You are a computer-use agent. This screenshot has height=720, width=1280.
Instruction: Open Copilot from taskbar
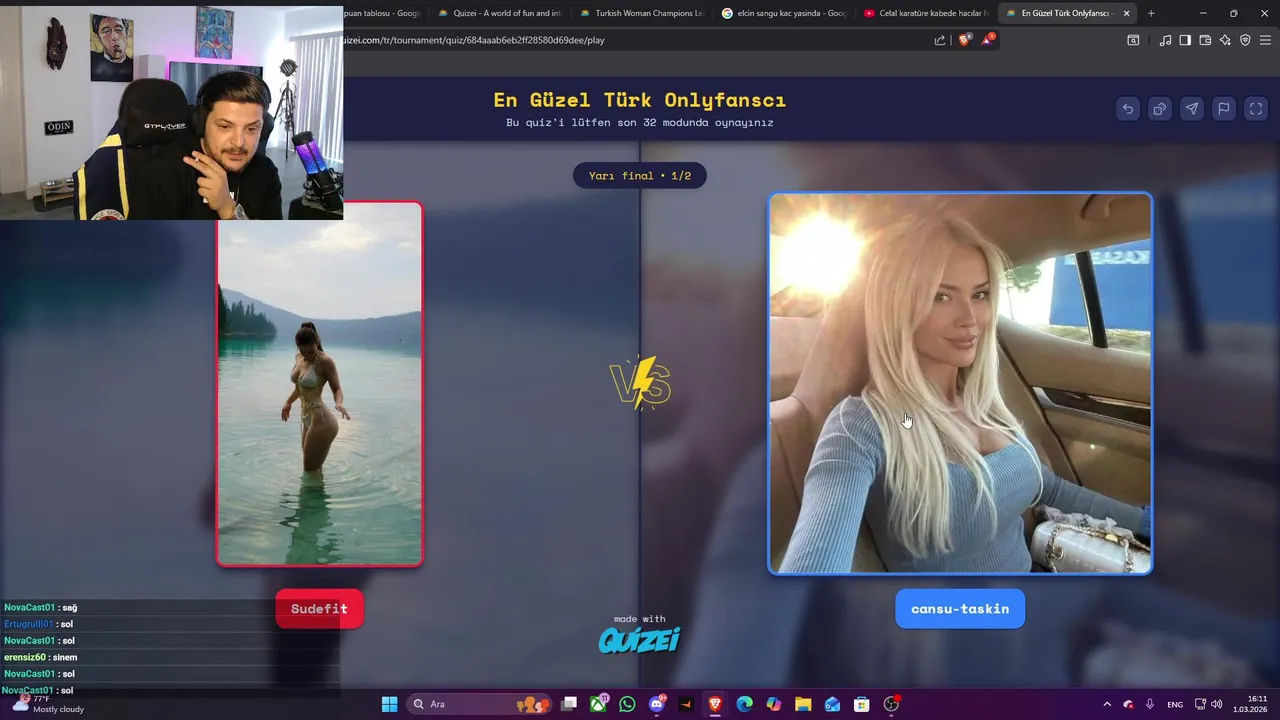(774, 704)
